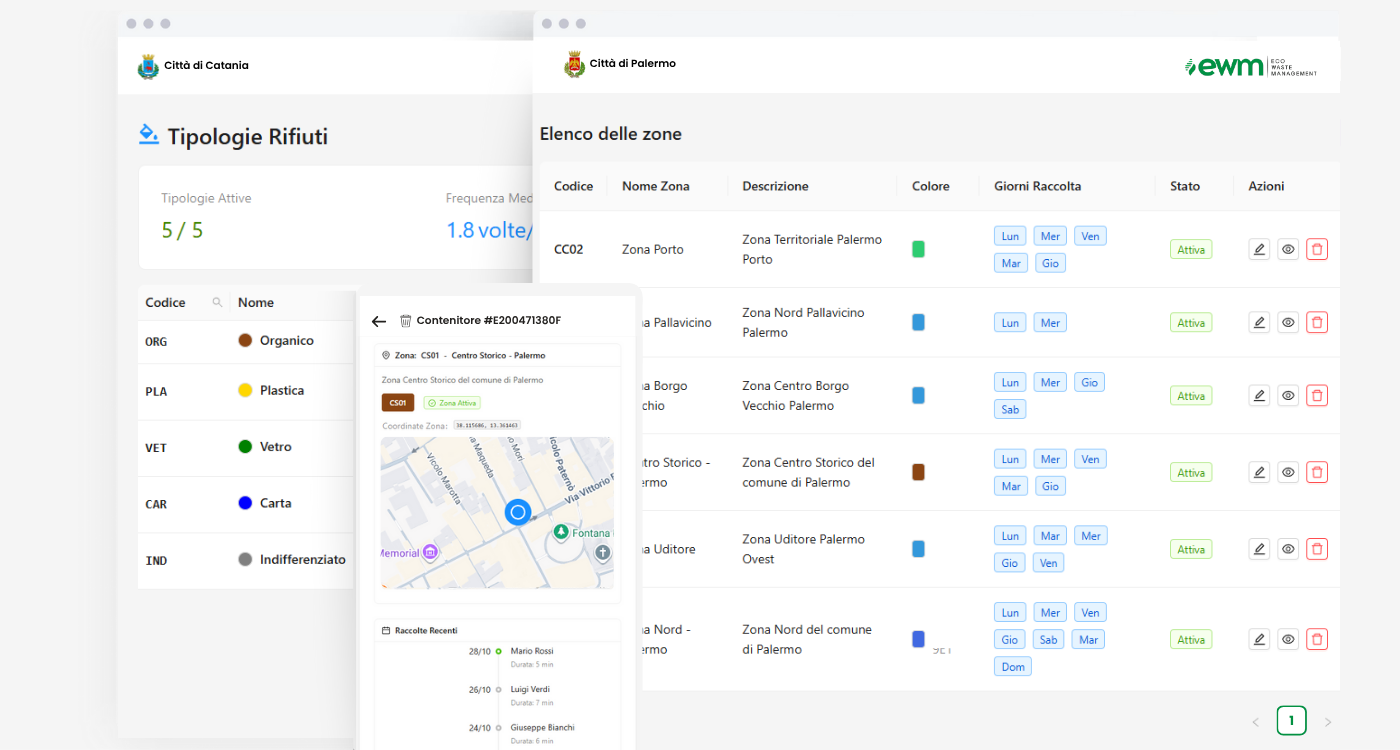
Task: Toggle view for Zona Nord Pallavicino row
Action: [x=1288, y=322]
